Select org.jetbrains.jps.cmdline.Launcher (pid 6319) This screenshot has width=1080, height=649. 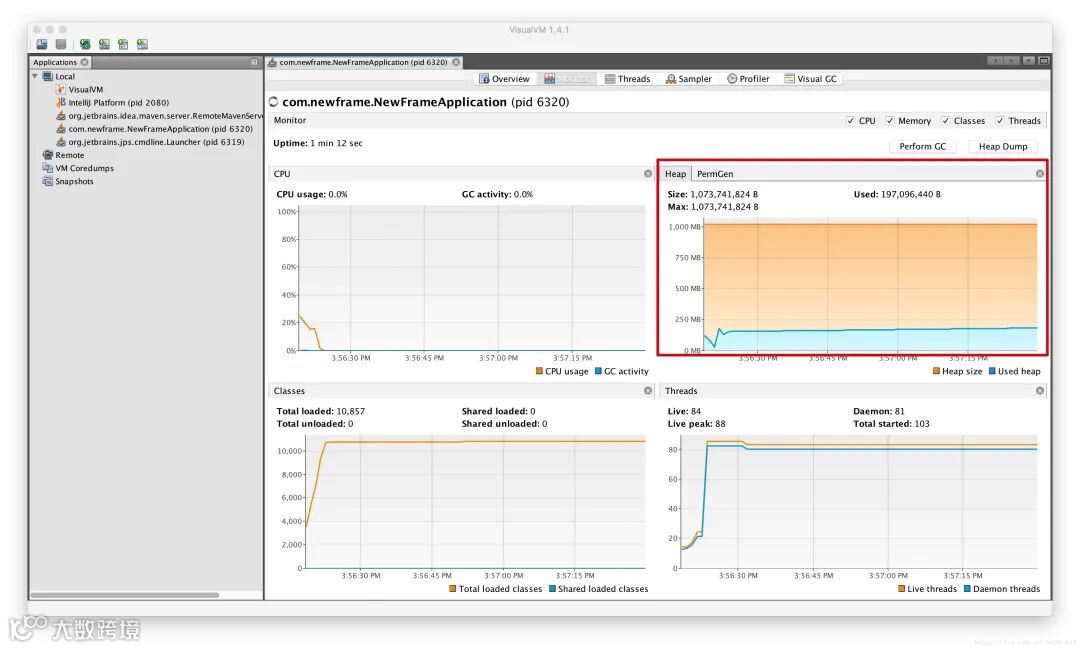(x=156, y=142)
